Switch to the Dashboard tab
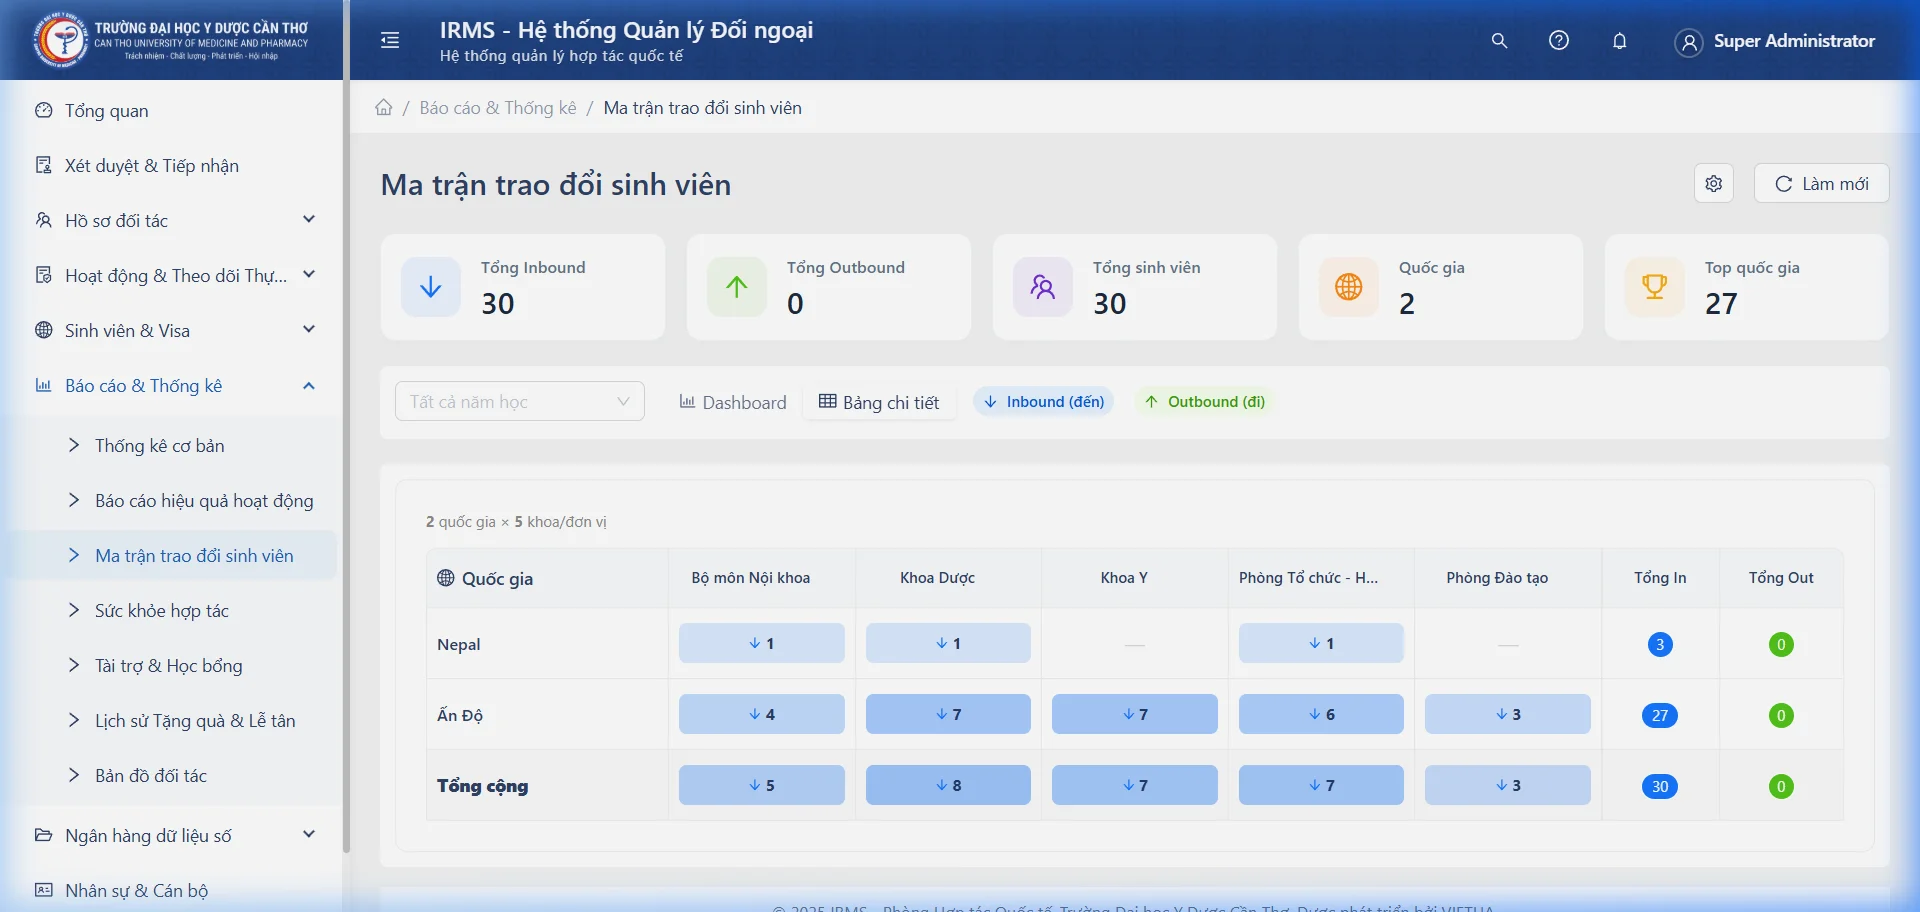Viewport: 1920px width, 912px height. (x=733, y=403)
